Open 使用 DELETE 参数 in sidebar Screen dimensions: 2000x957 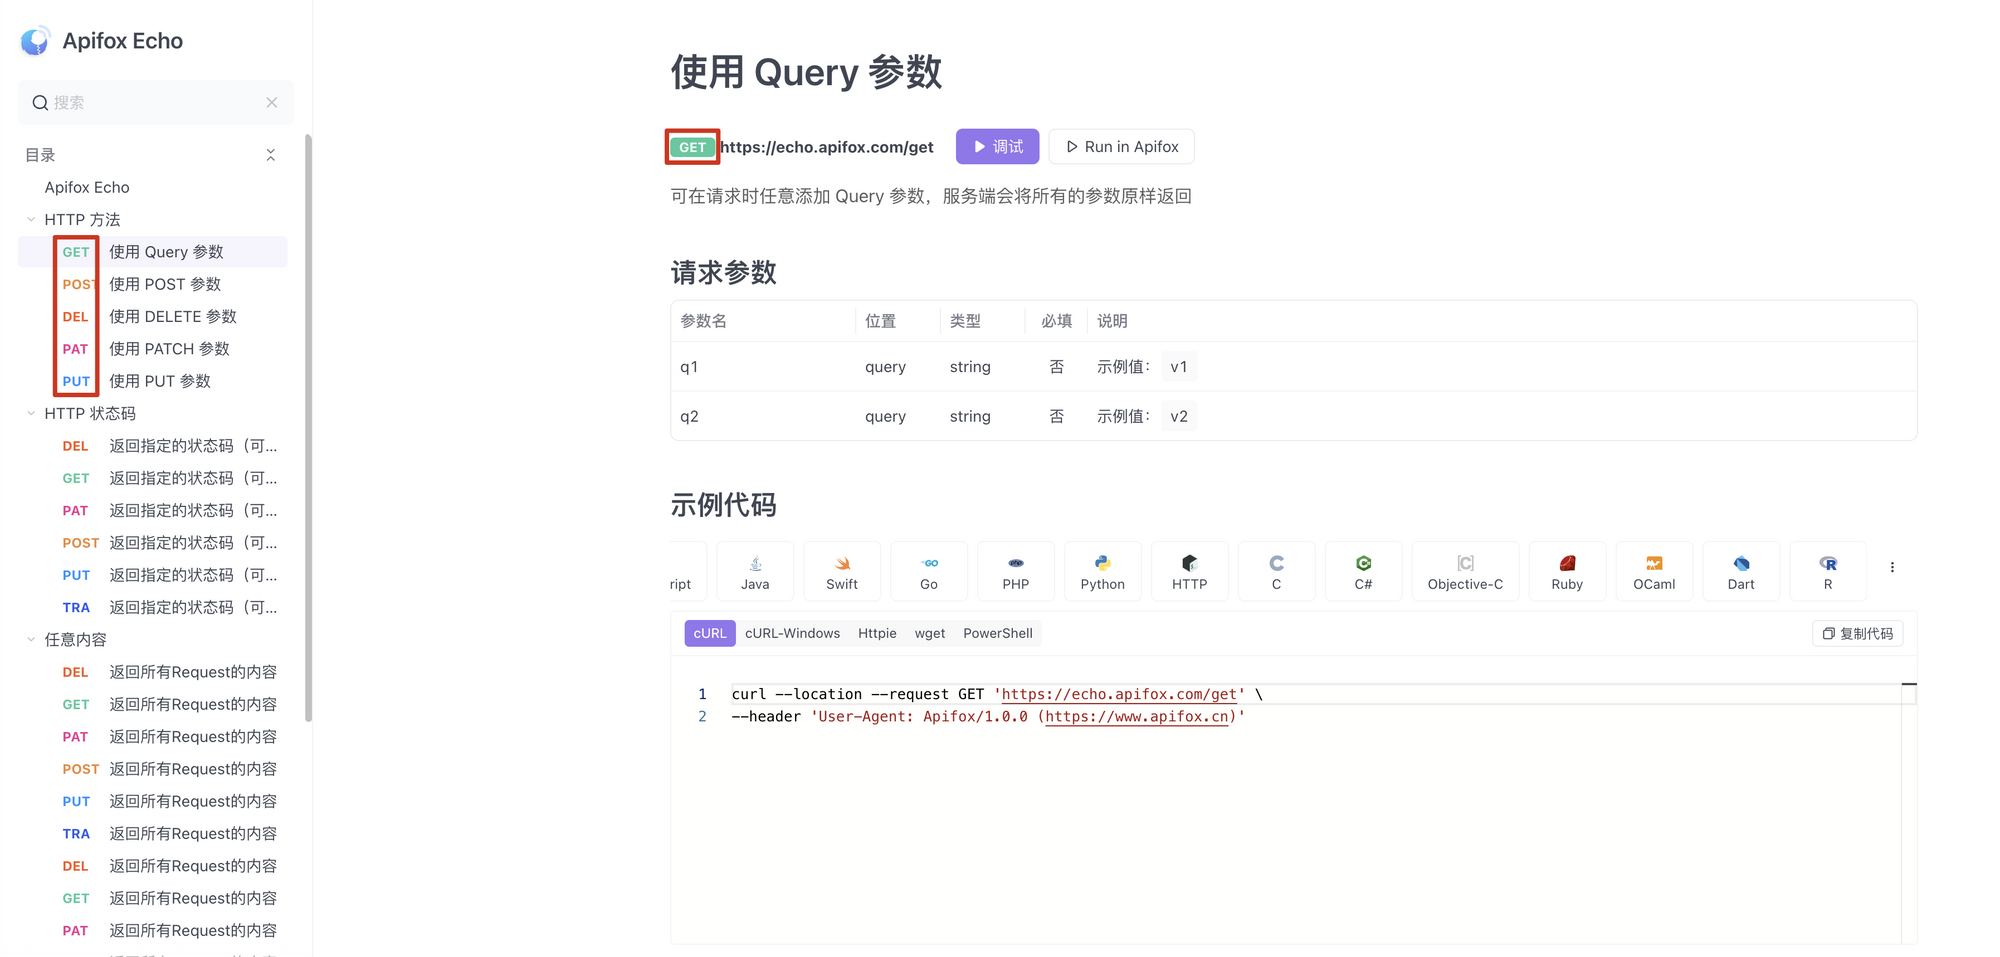(x=173, y=316)
